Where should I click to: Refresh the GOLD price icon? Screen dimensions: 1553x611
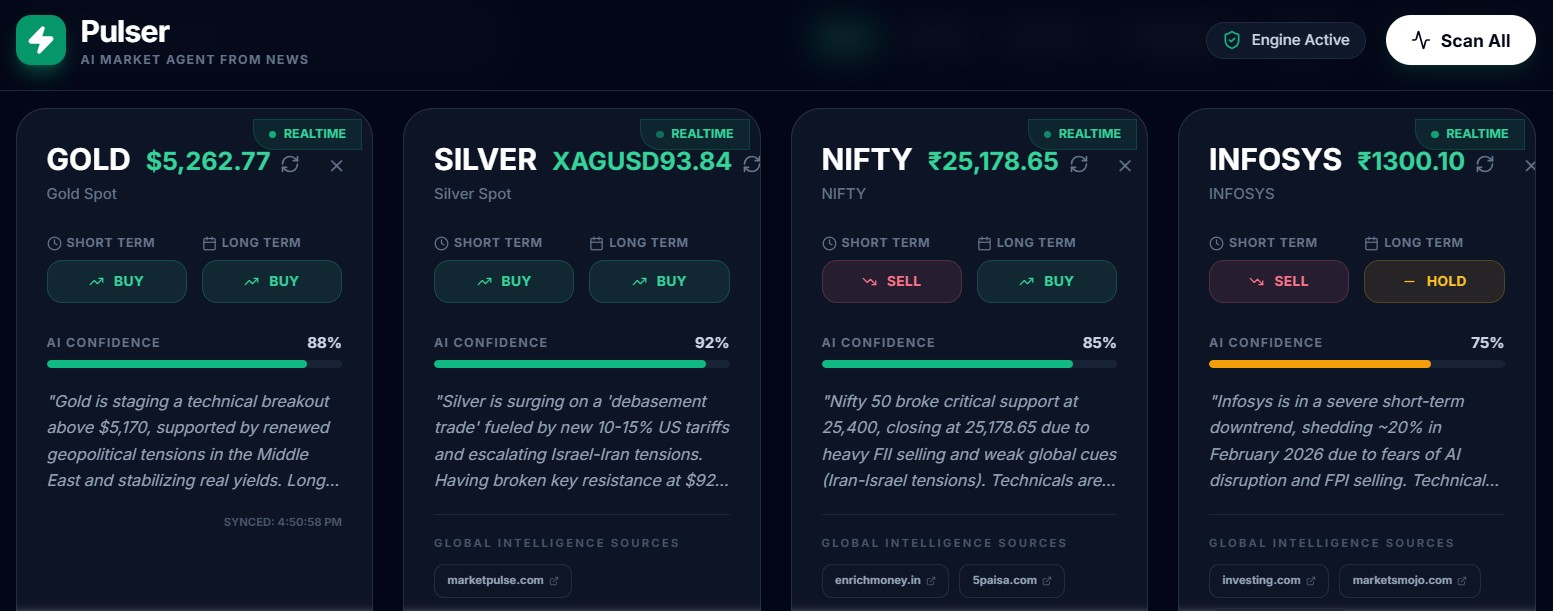pyautogui.click(x=290, y=163)
